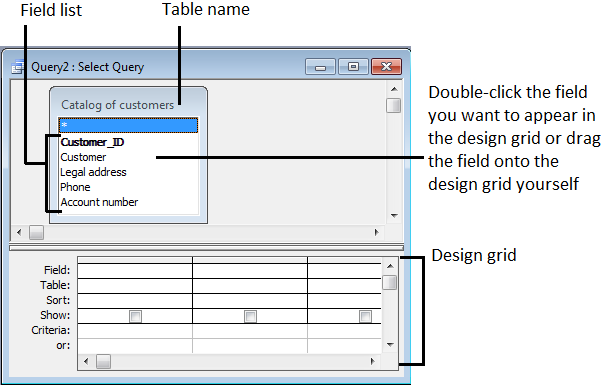Click the or cell in first column

[135, 346]
